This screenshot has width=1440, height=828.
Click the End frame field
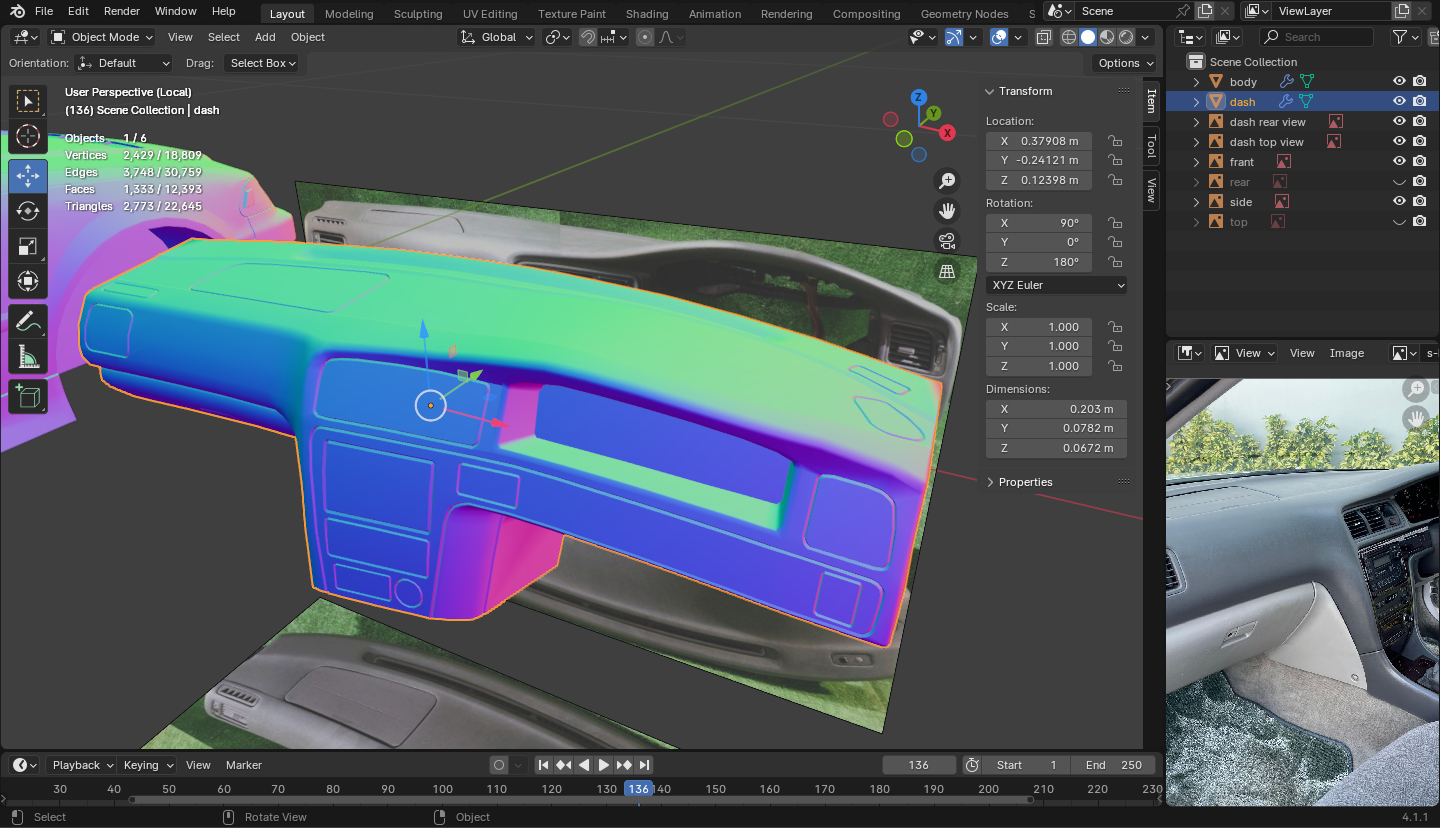coord(1113,765)
